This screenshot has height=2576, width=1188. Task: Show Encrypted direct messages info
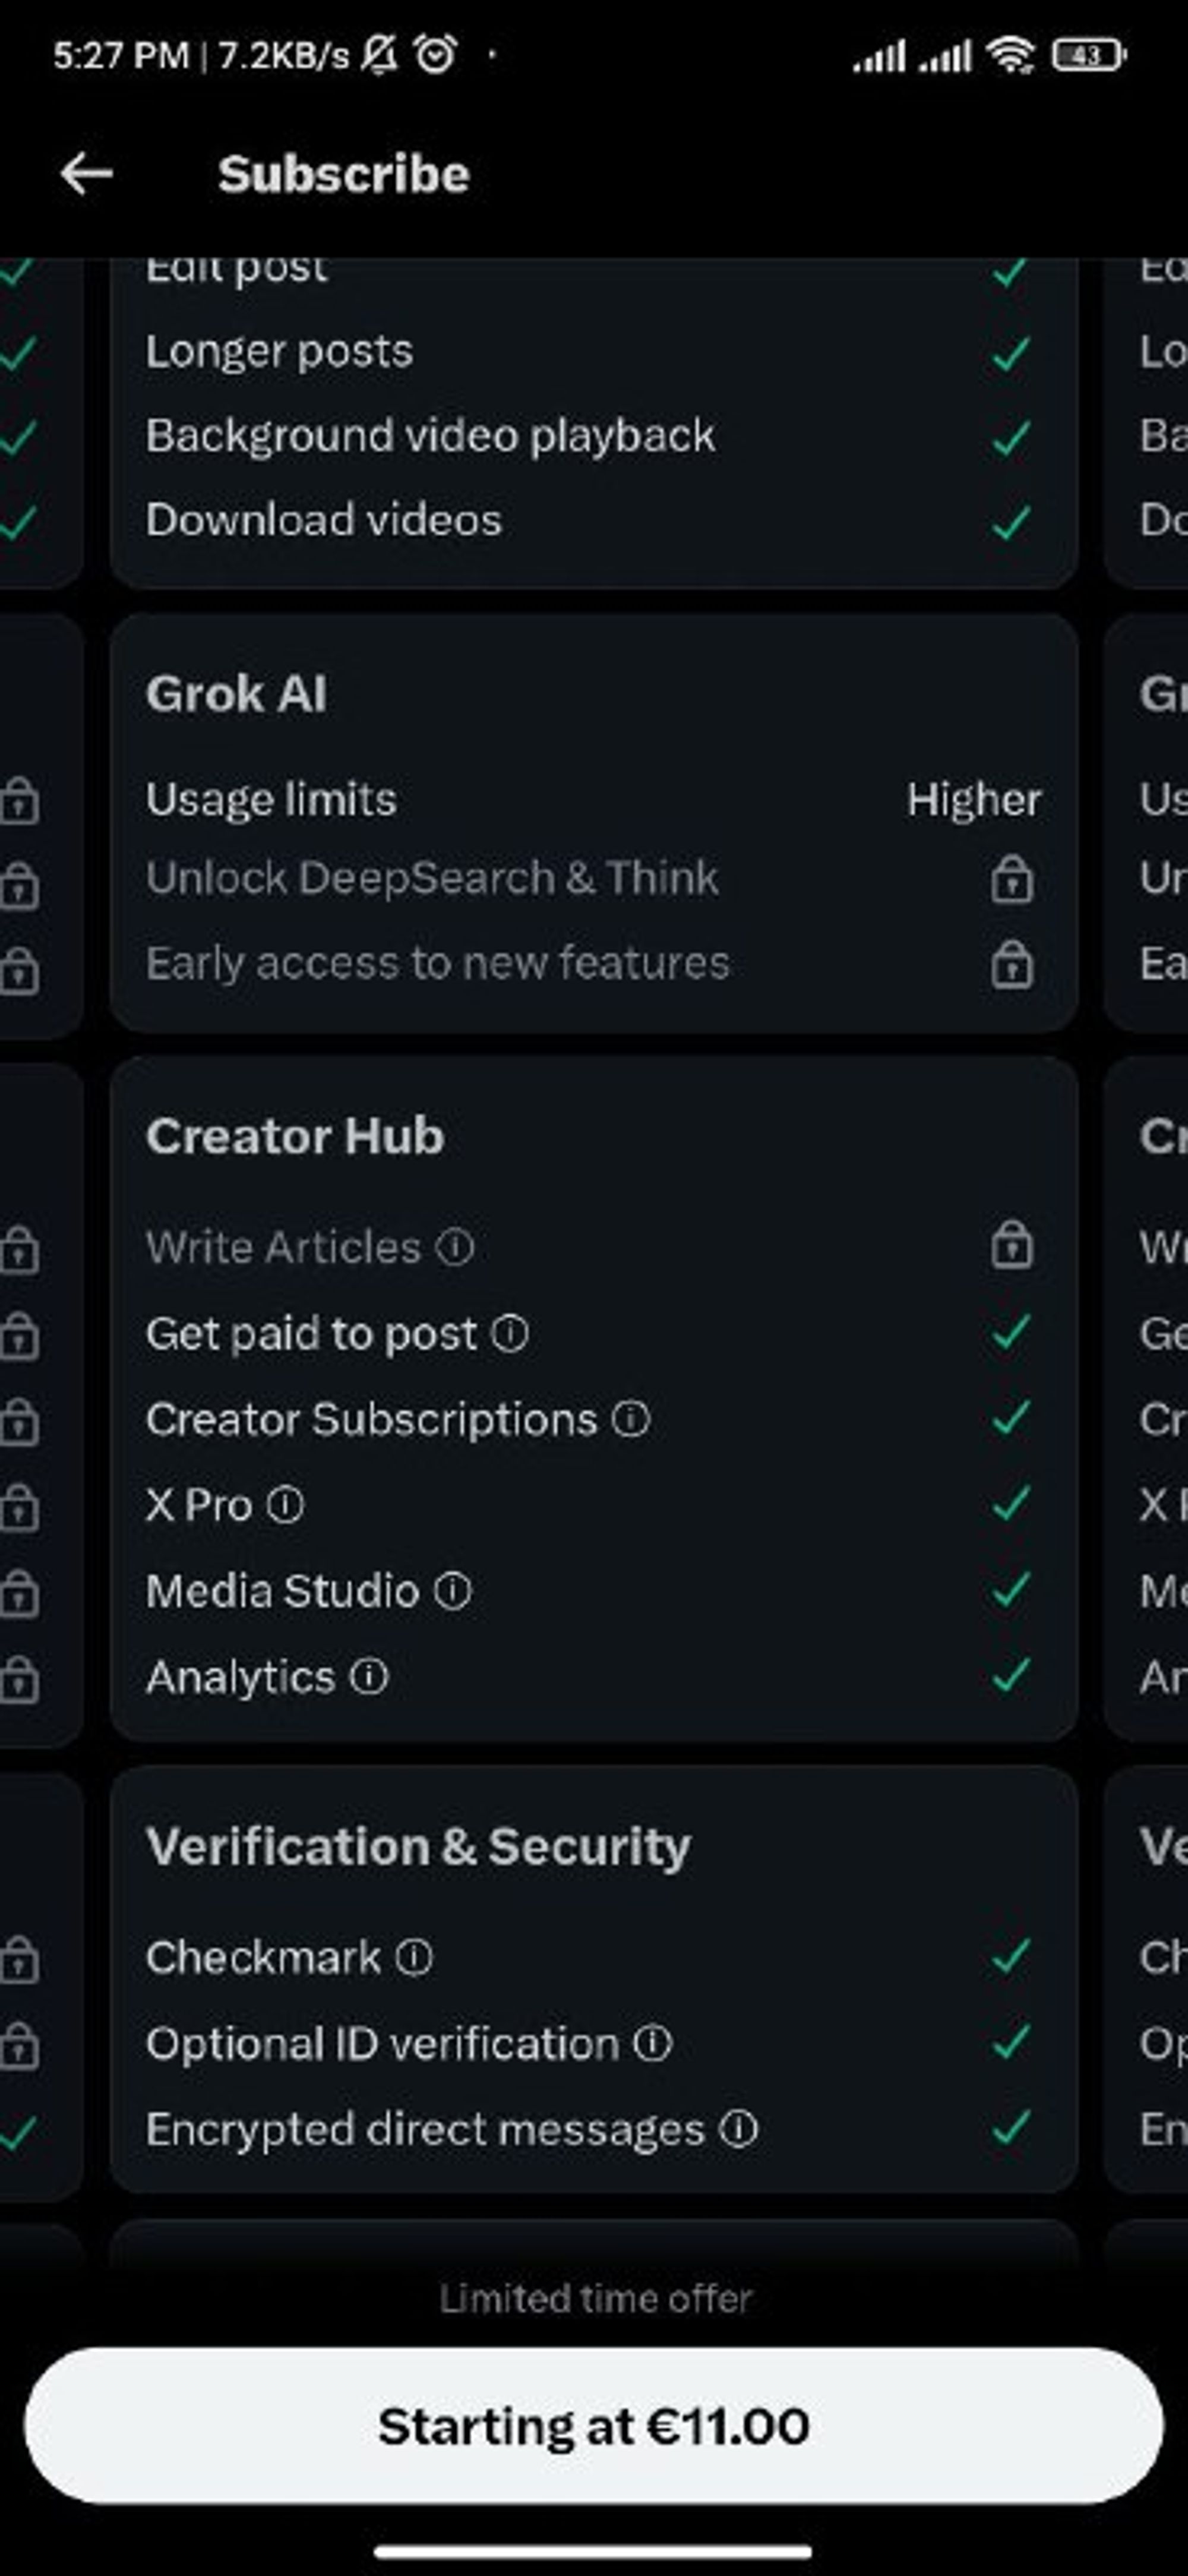point(739,2129)
